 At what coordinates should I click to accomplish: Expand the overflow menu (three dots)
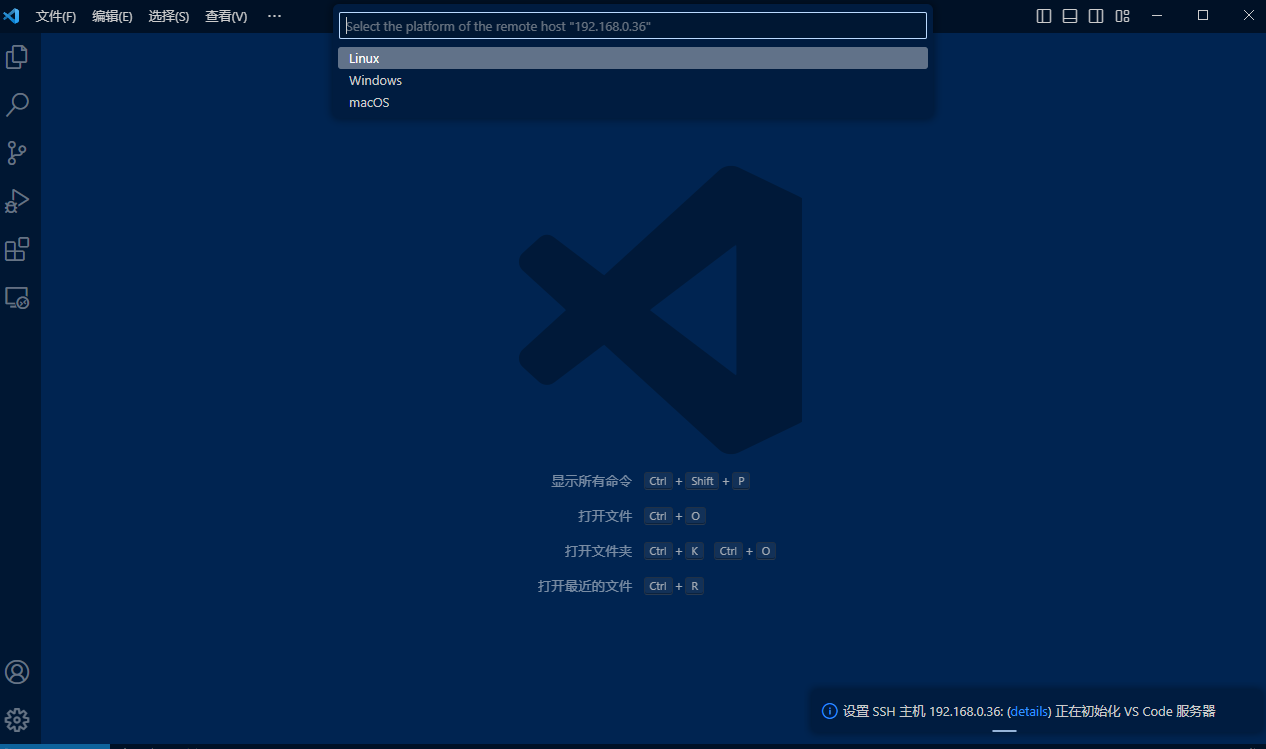click(275, 17)
